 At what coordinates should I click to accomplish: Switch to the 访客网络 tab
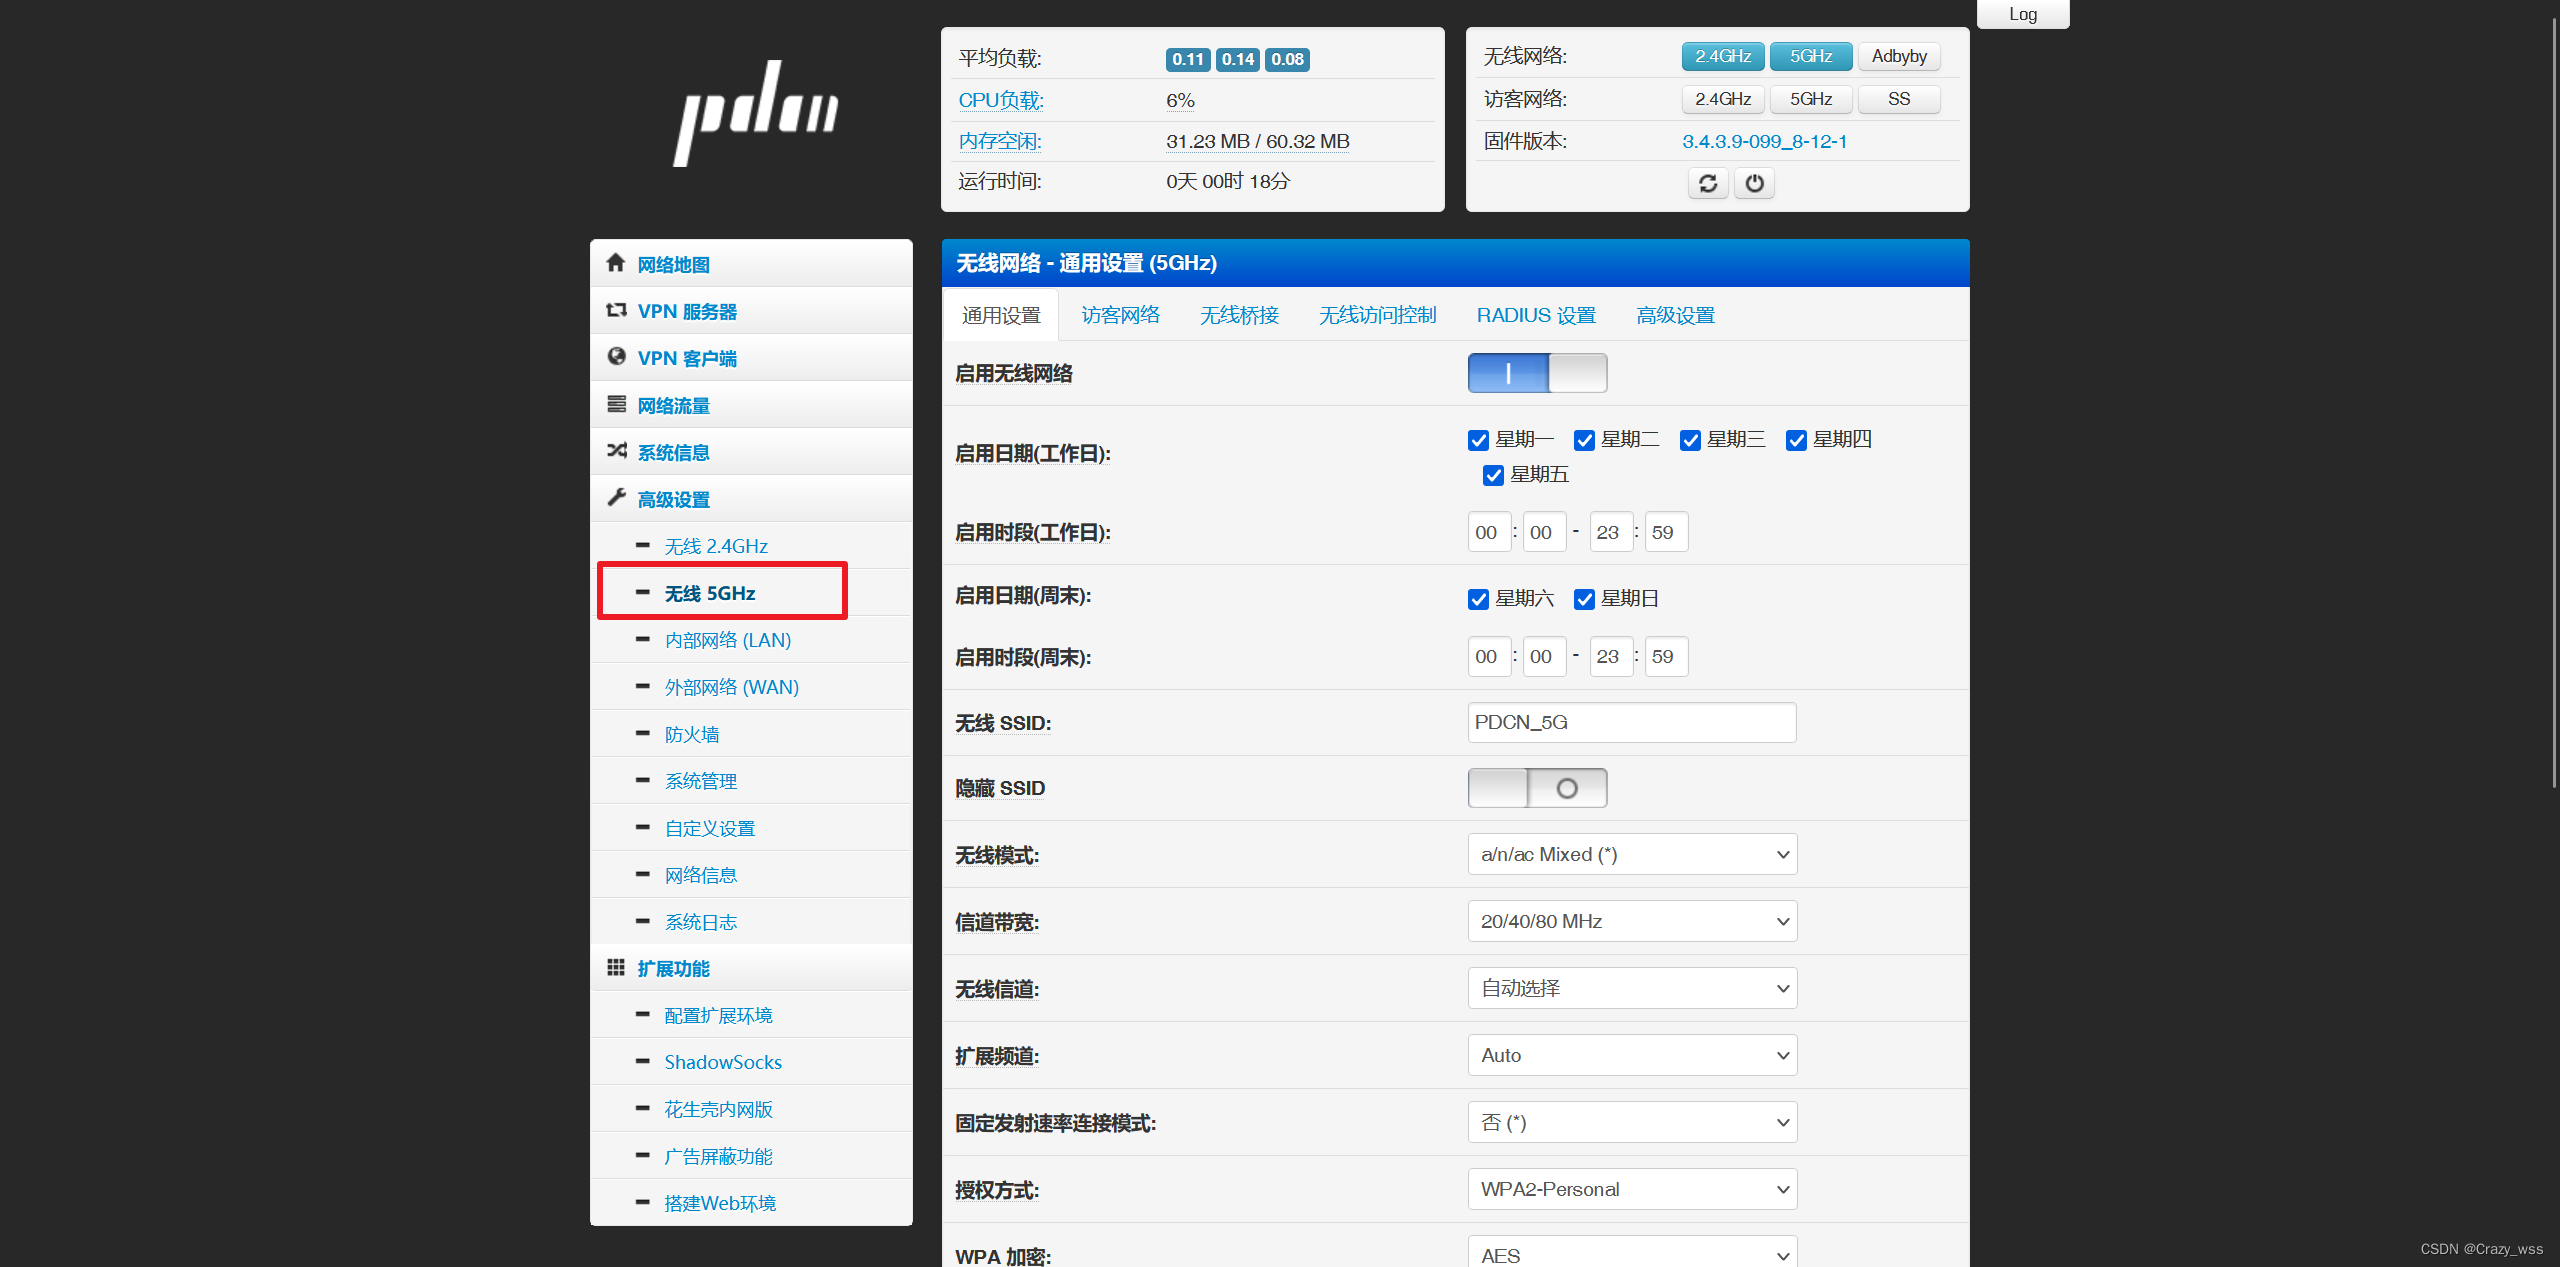pyautogui.click(x=1120, y=315)
